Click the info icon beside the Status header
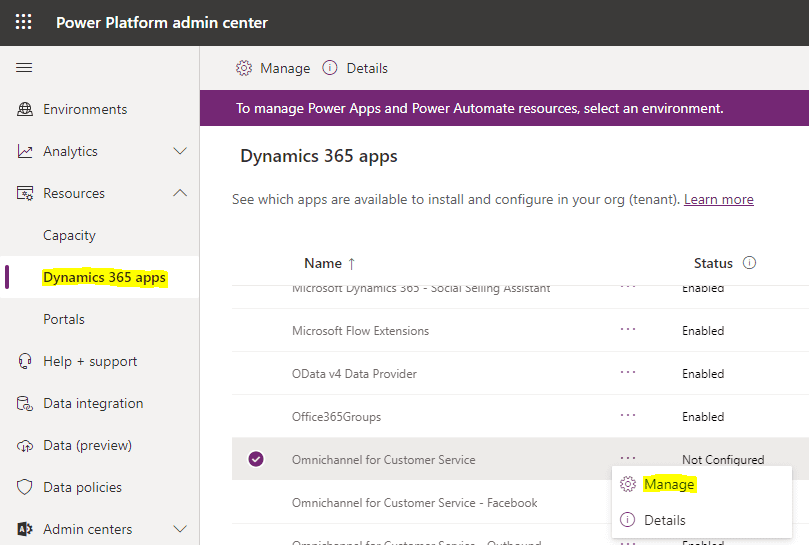 click(749, 263)
